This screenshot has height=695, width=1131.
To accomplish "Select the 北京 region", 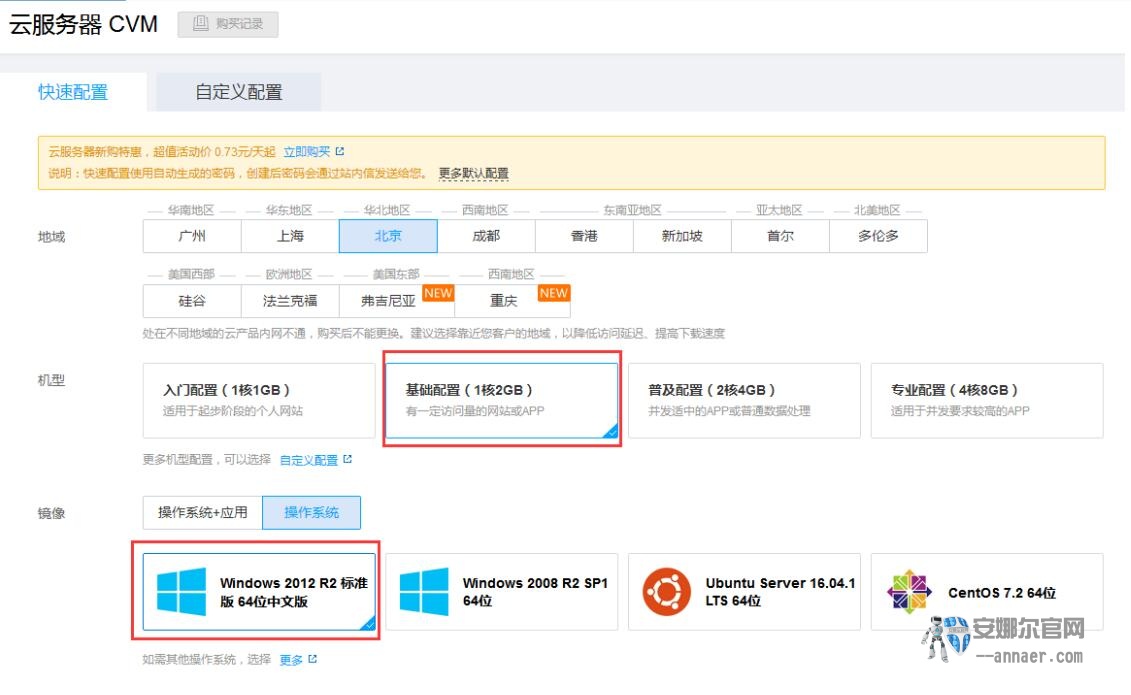I will point(388,236).
